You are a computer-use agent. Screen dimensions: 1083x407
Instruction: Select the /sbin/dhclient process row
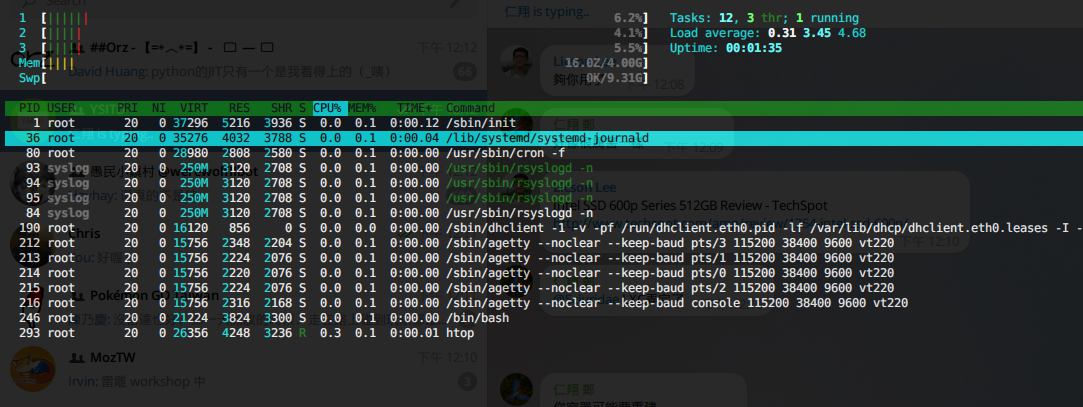[542, 228]
